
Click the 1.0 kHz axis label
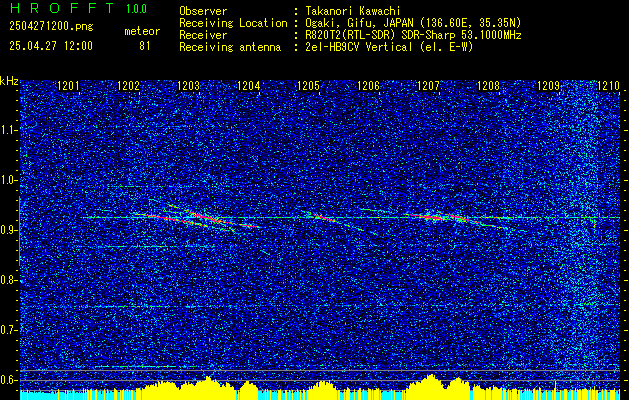[x=8, y=181]
